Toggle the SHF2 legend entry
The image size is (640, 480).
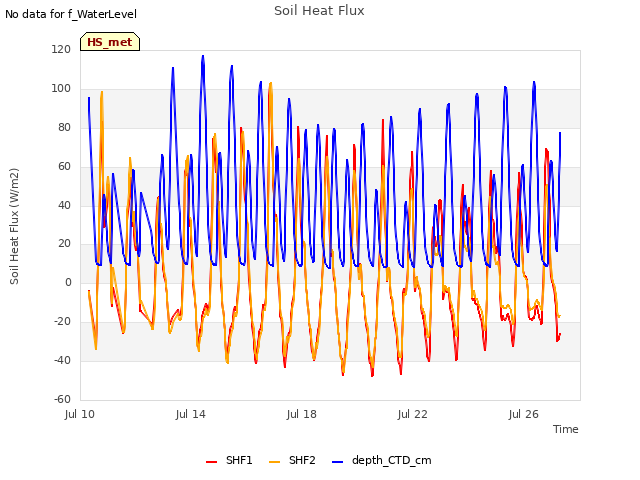[x=292, y=461]
